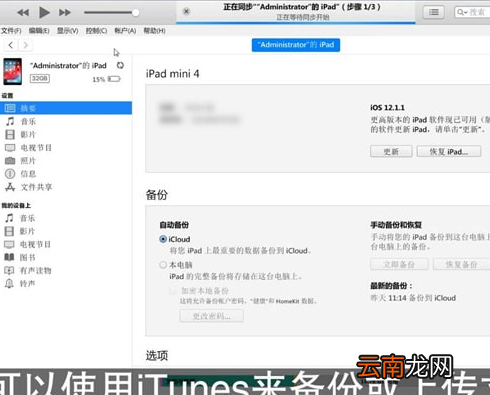Open the 文件(F) menu

11,31
